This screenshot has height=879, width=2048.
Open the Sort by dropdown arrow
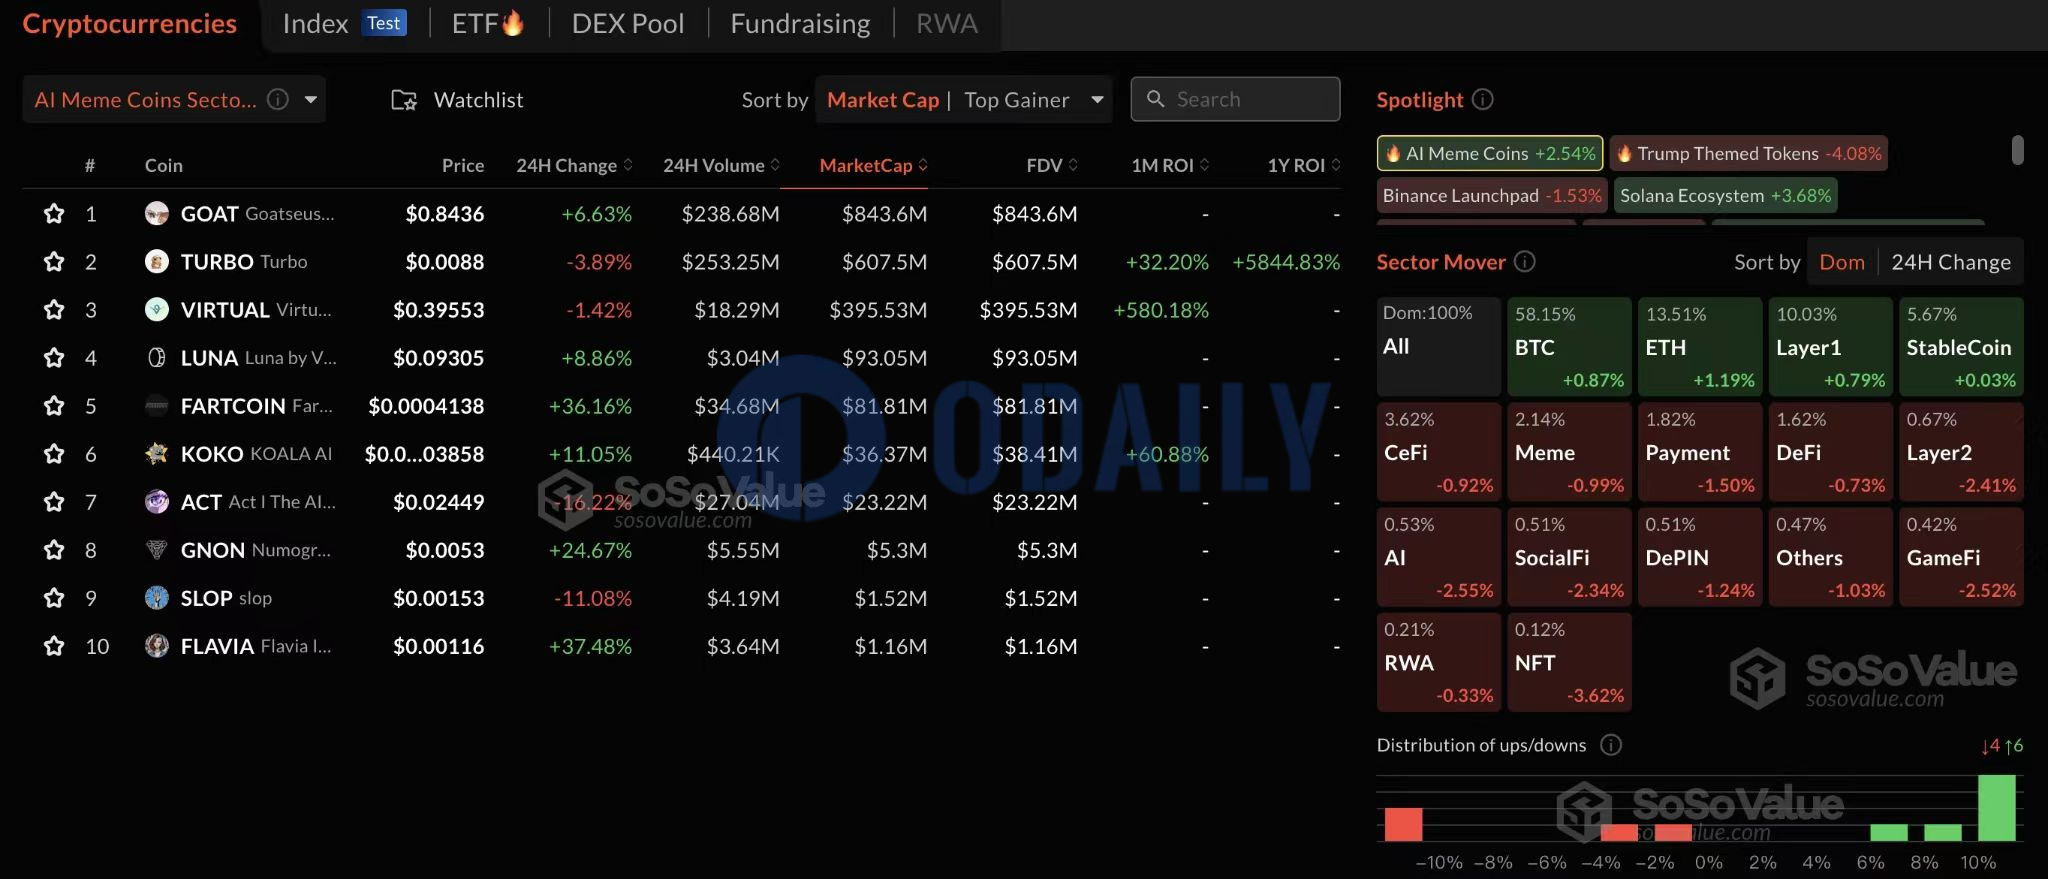coord(1097,99)
